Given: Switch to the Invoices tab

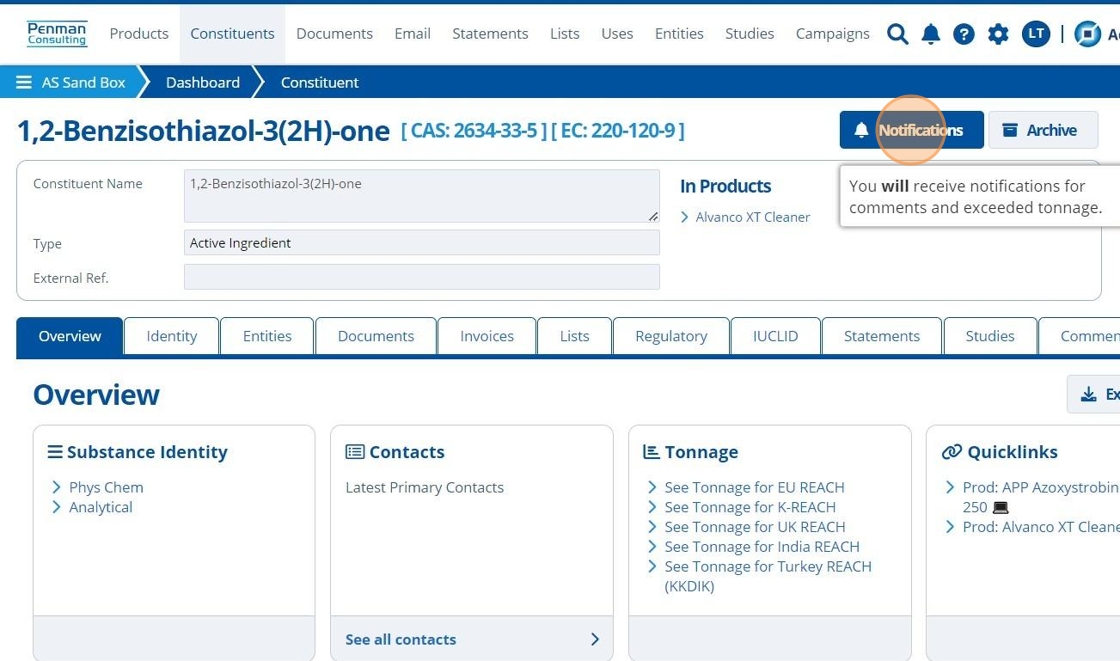Looking at the screenshot, I should pyautogui.click(x=486, y=336).
